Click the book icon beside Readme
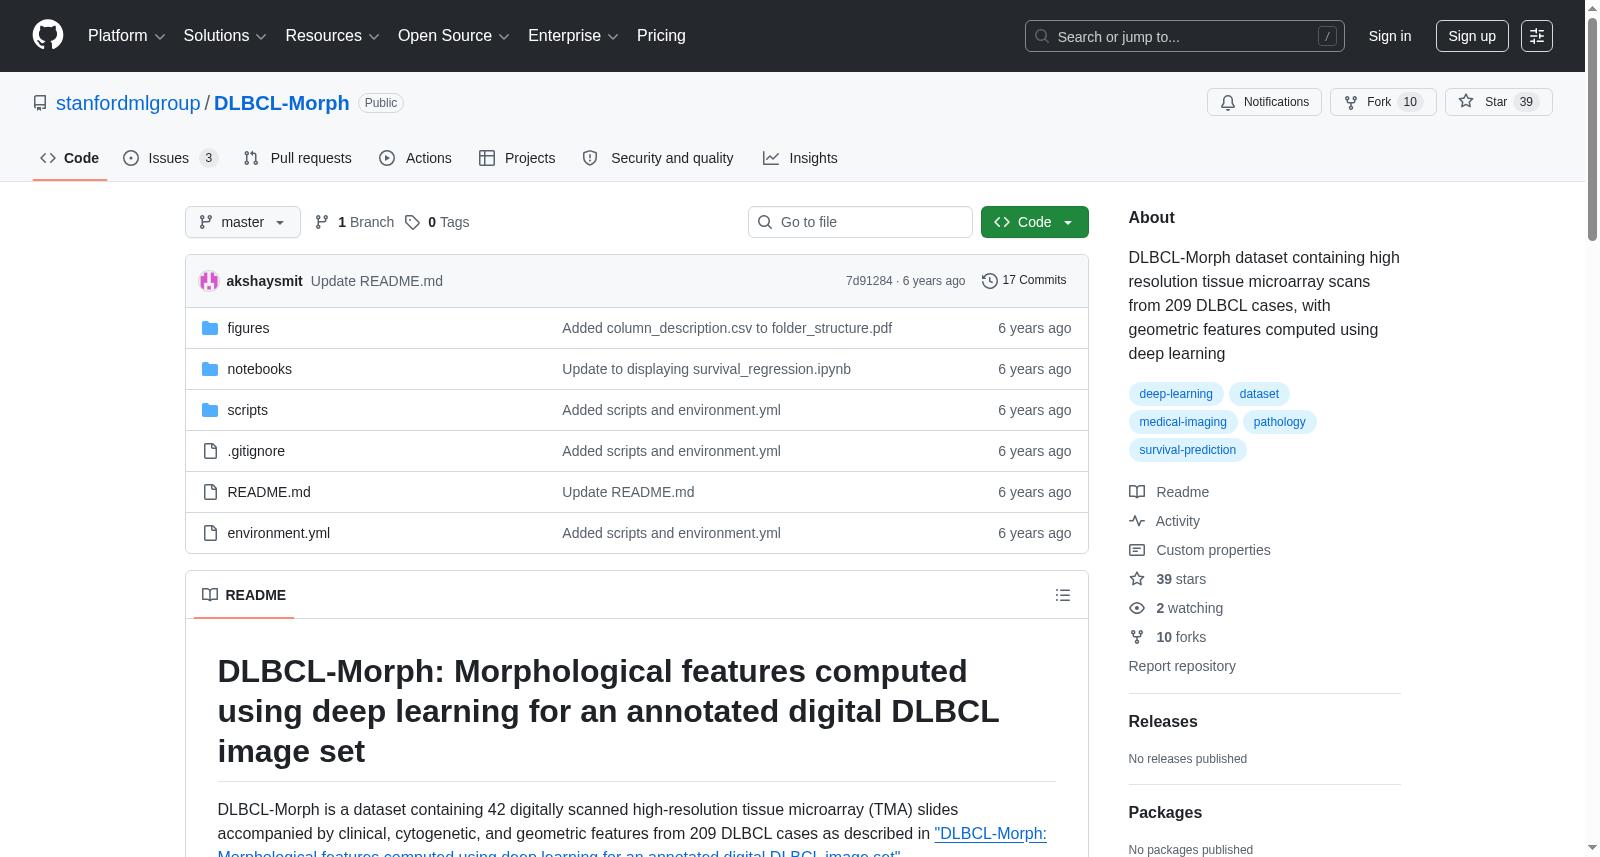Screen dimensions: 1600x857 1137,492
